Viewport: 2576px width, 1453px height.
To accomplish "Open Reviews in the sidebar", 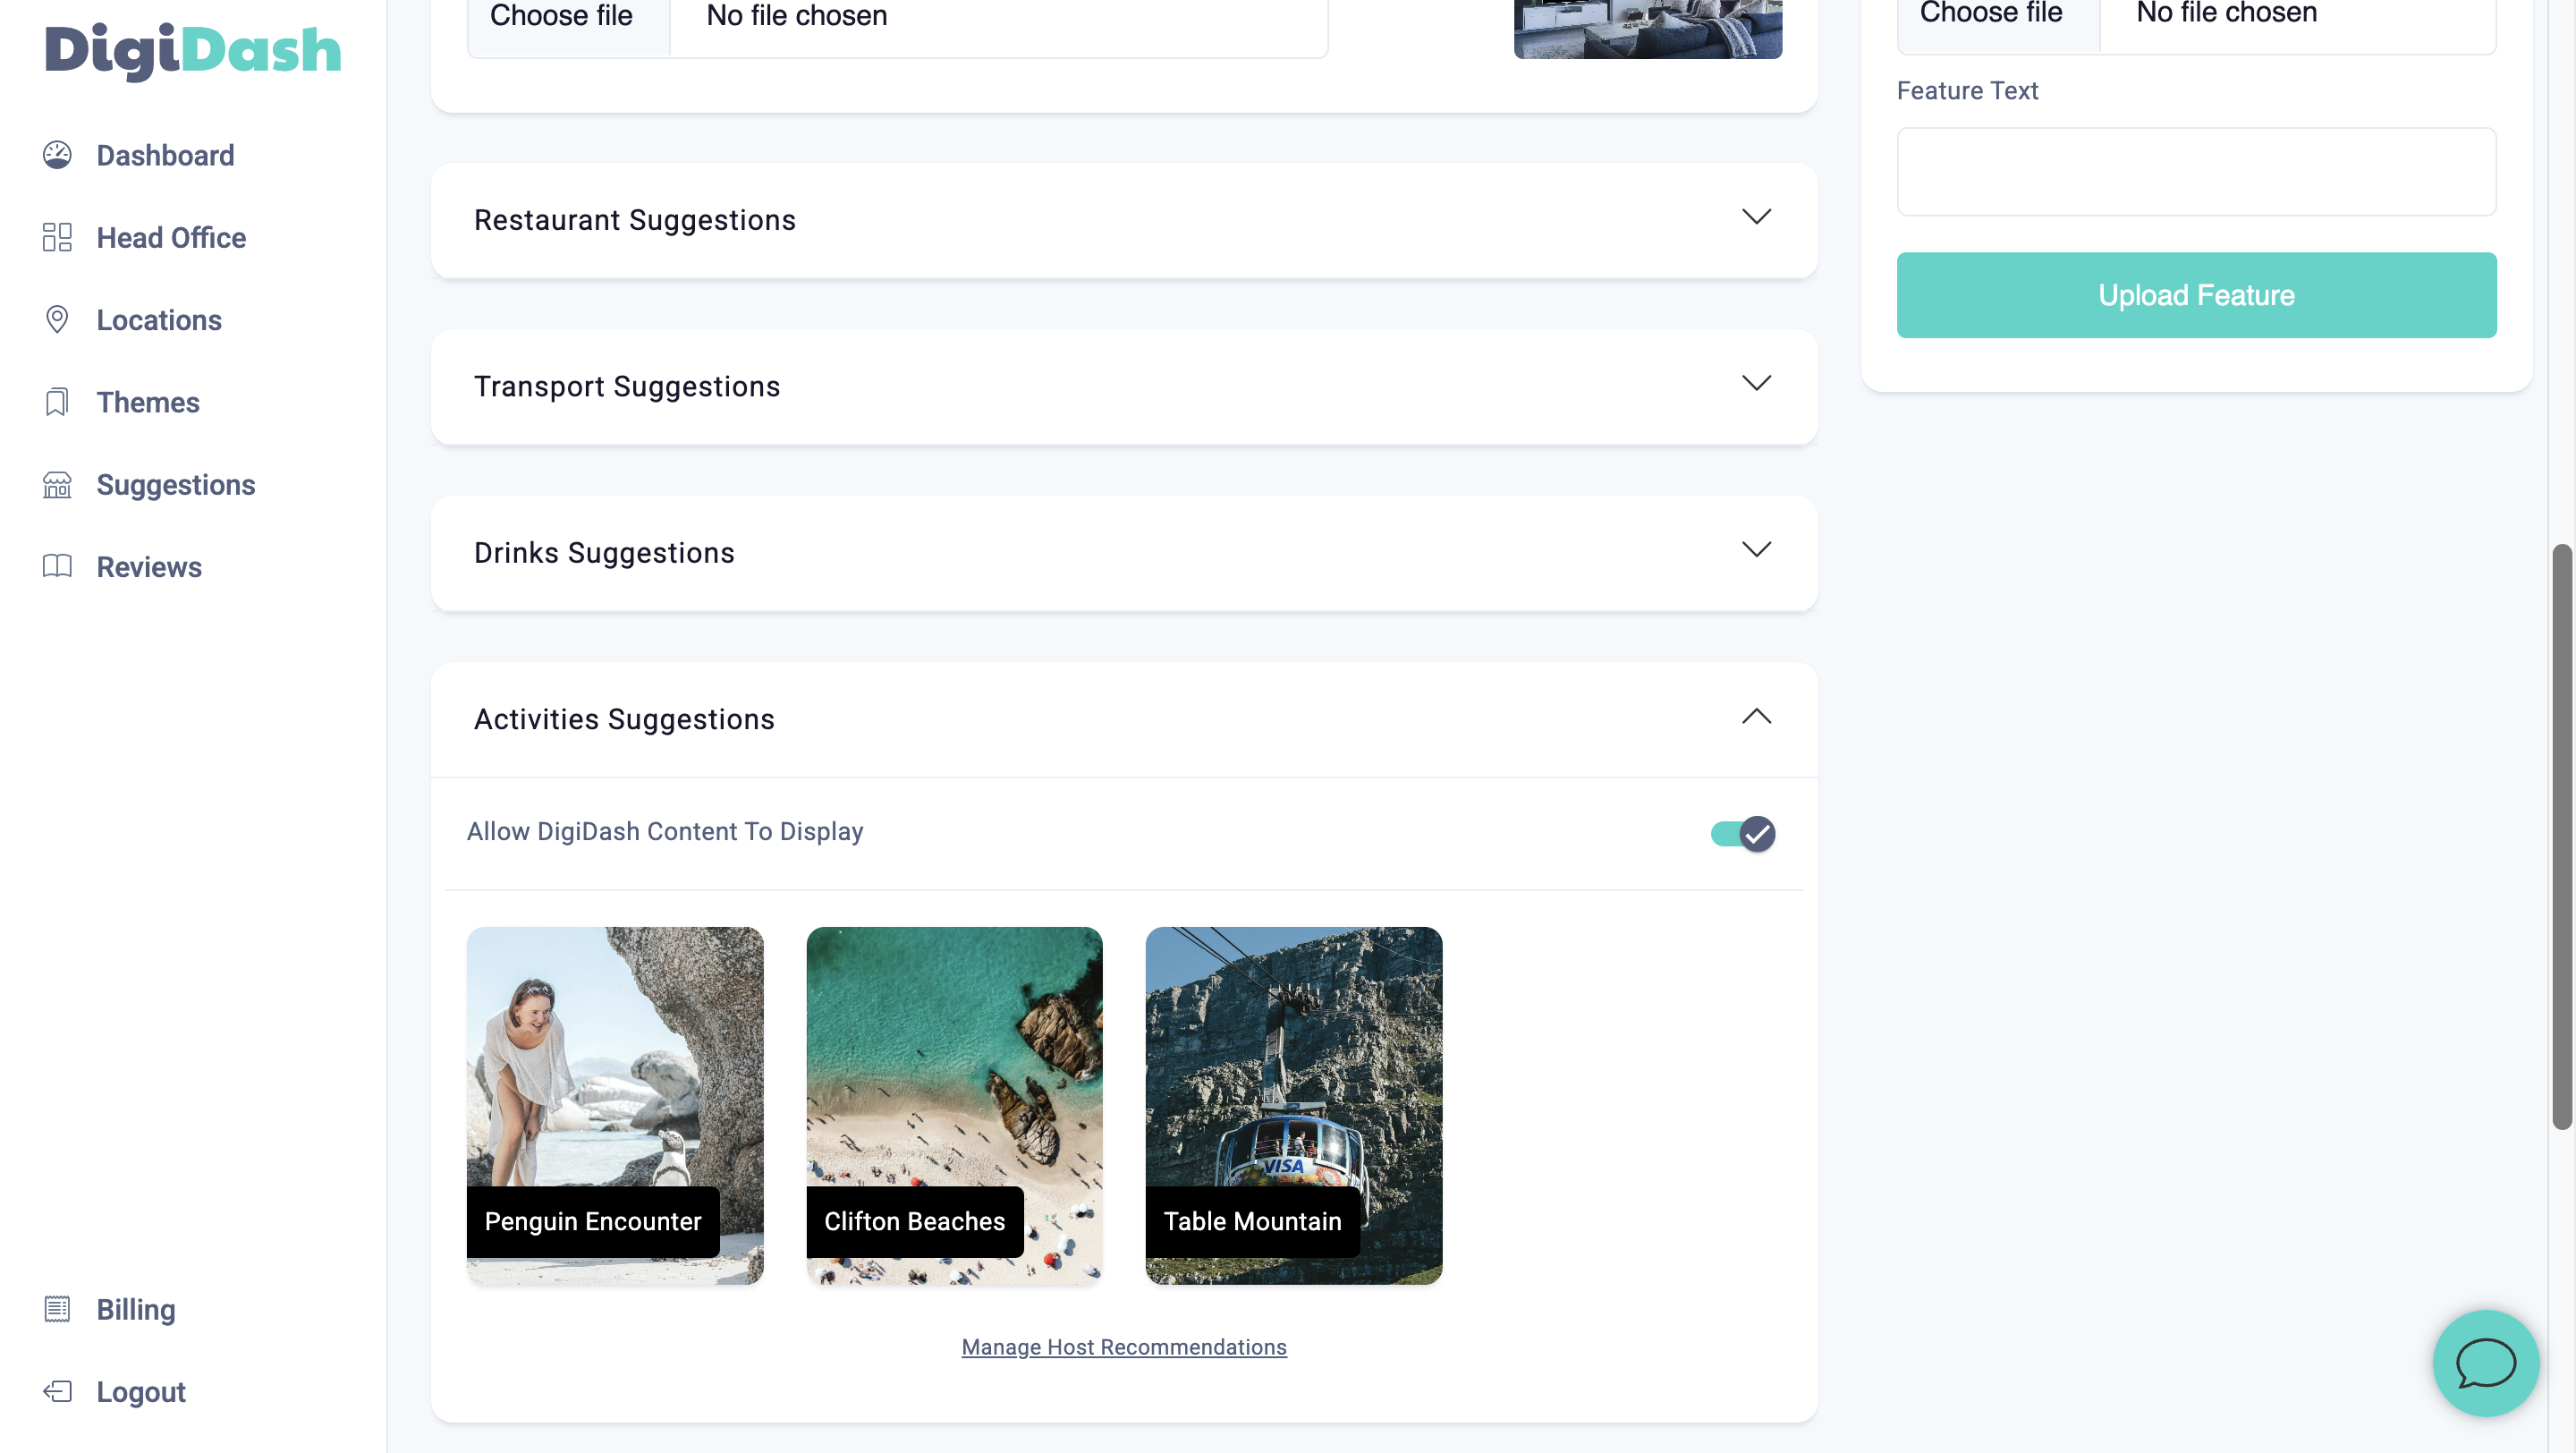I will tap(149, 566).
